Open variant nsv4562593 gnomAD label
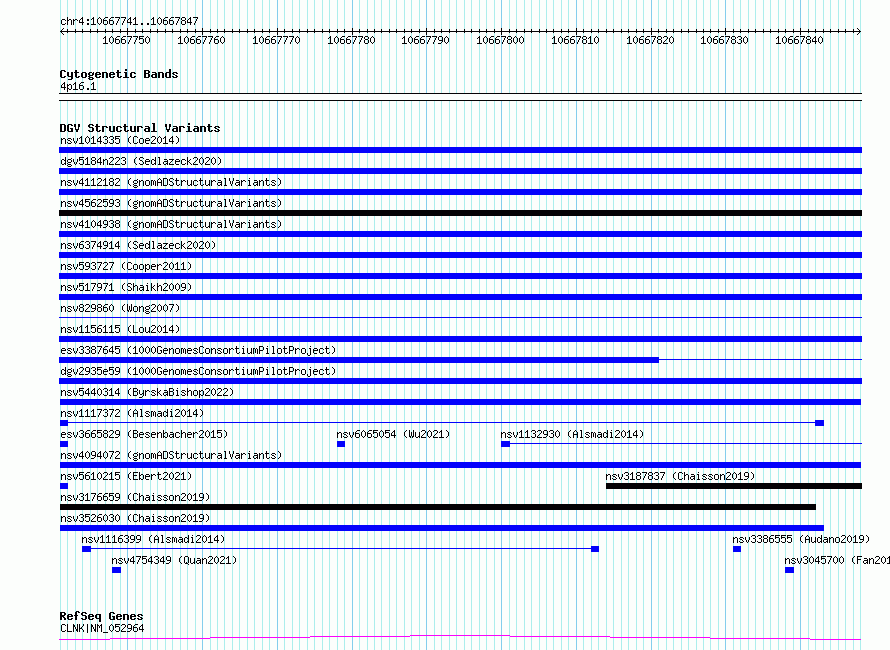The height and width of the screenshot is (650, 890). tap(171, 203)
